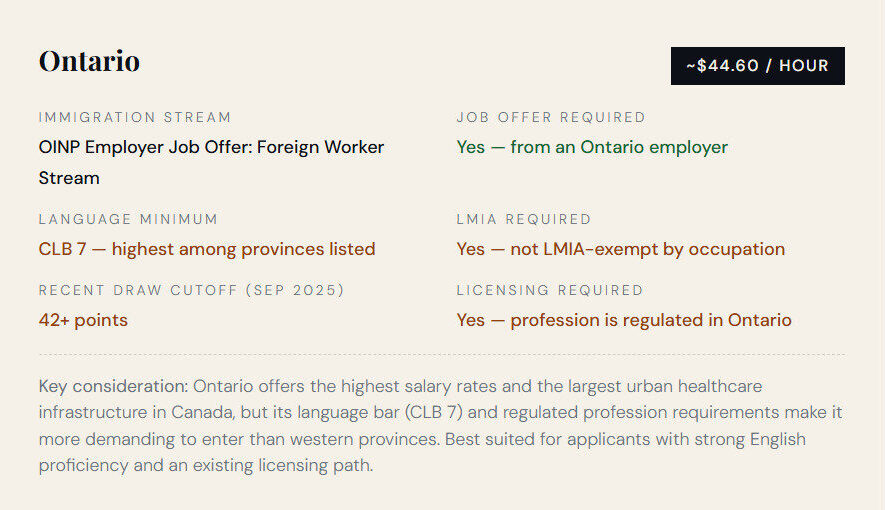
Task: Click Recent Draw Cutoff (Sep 2025) label
Action: point(191,290)
